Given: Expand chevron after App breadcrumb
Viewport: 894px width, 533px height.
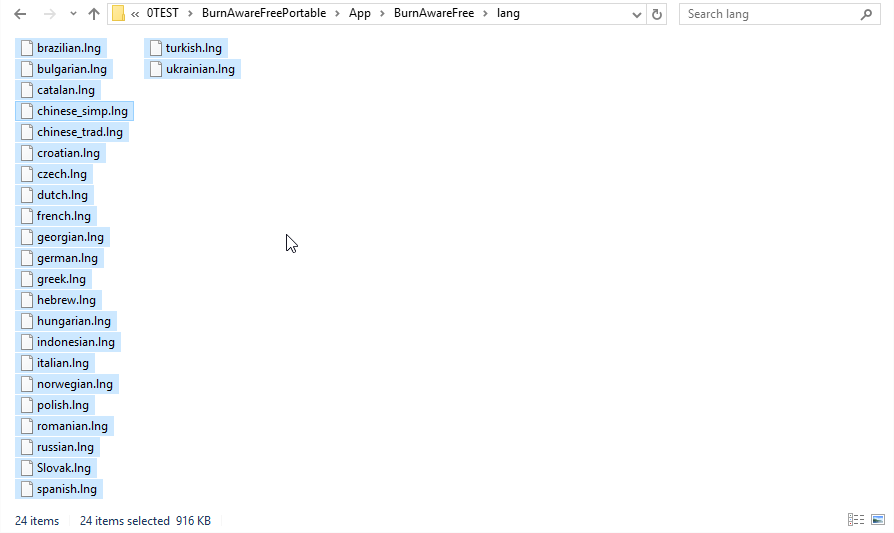Looking at the screenshot, I should [x=383, y=14].
